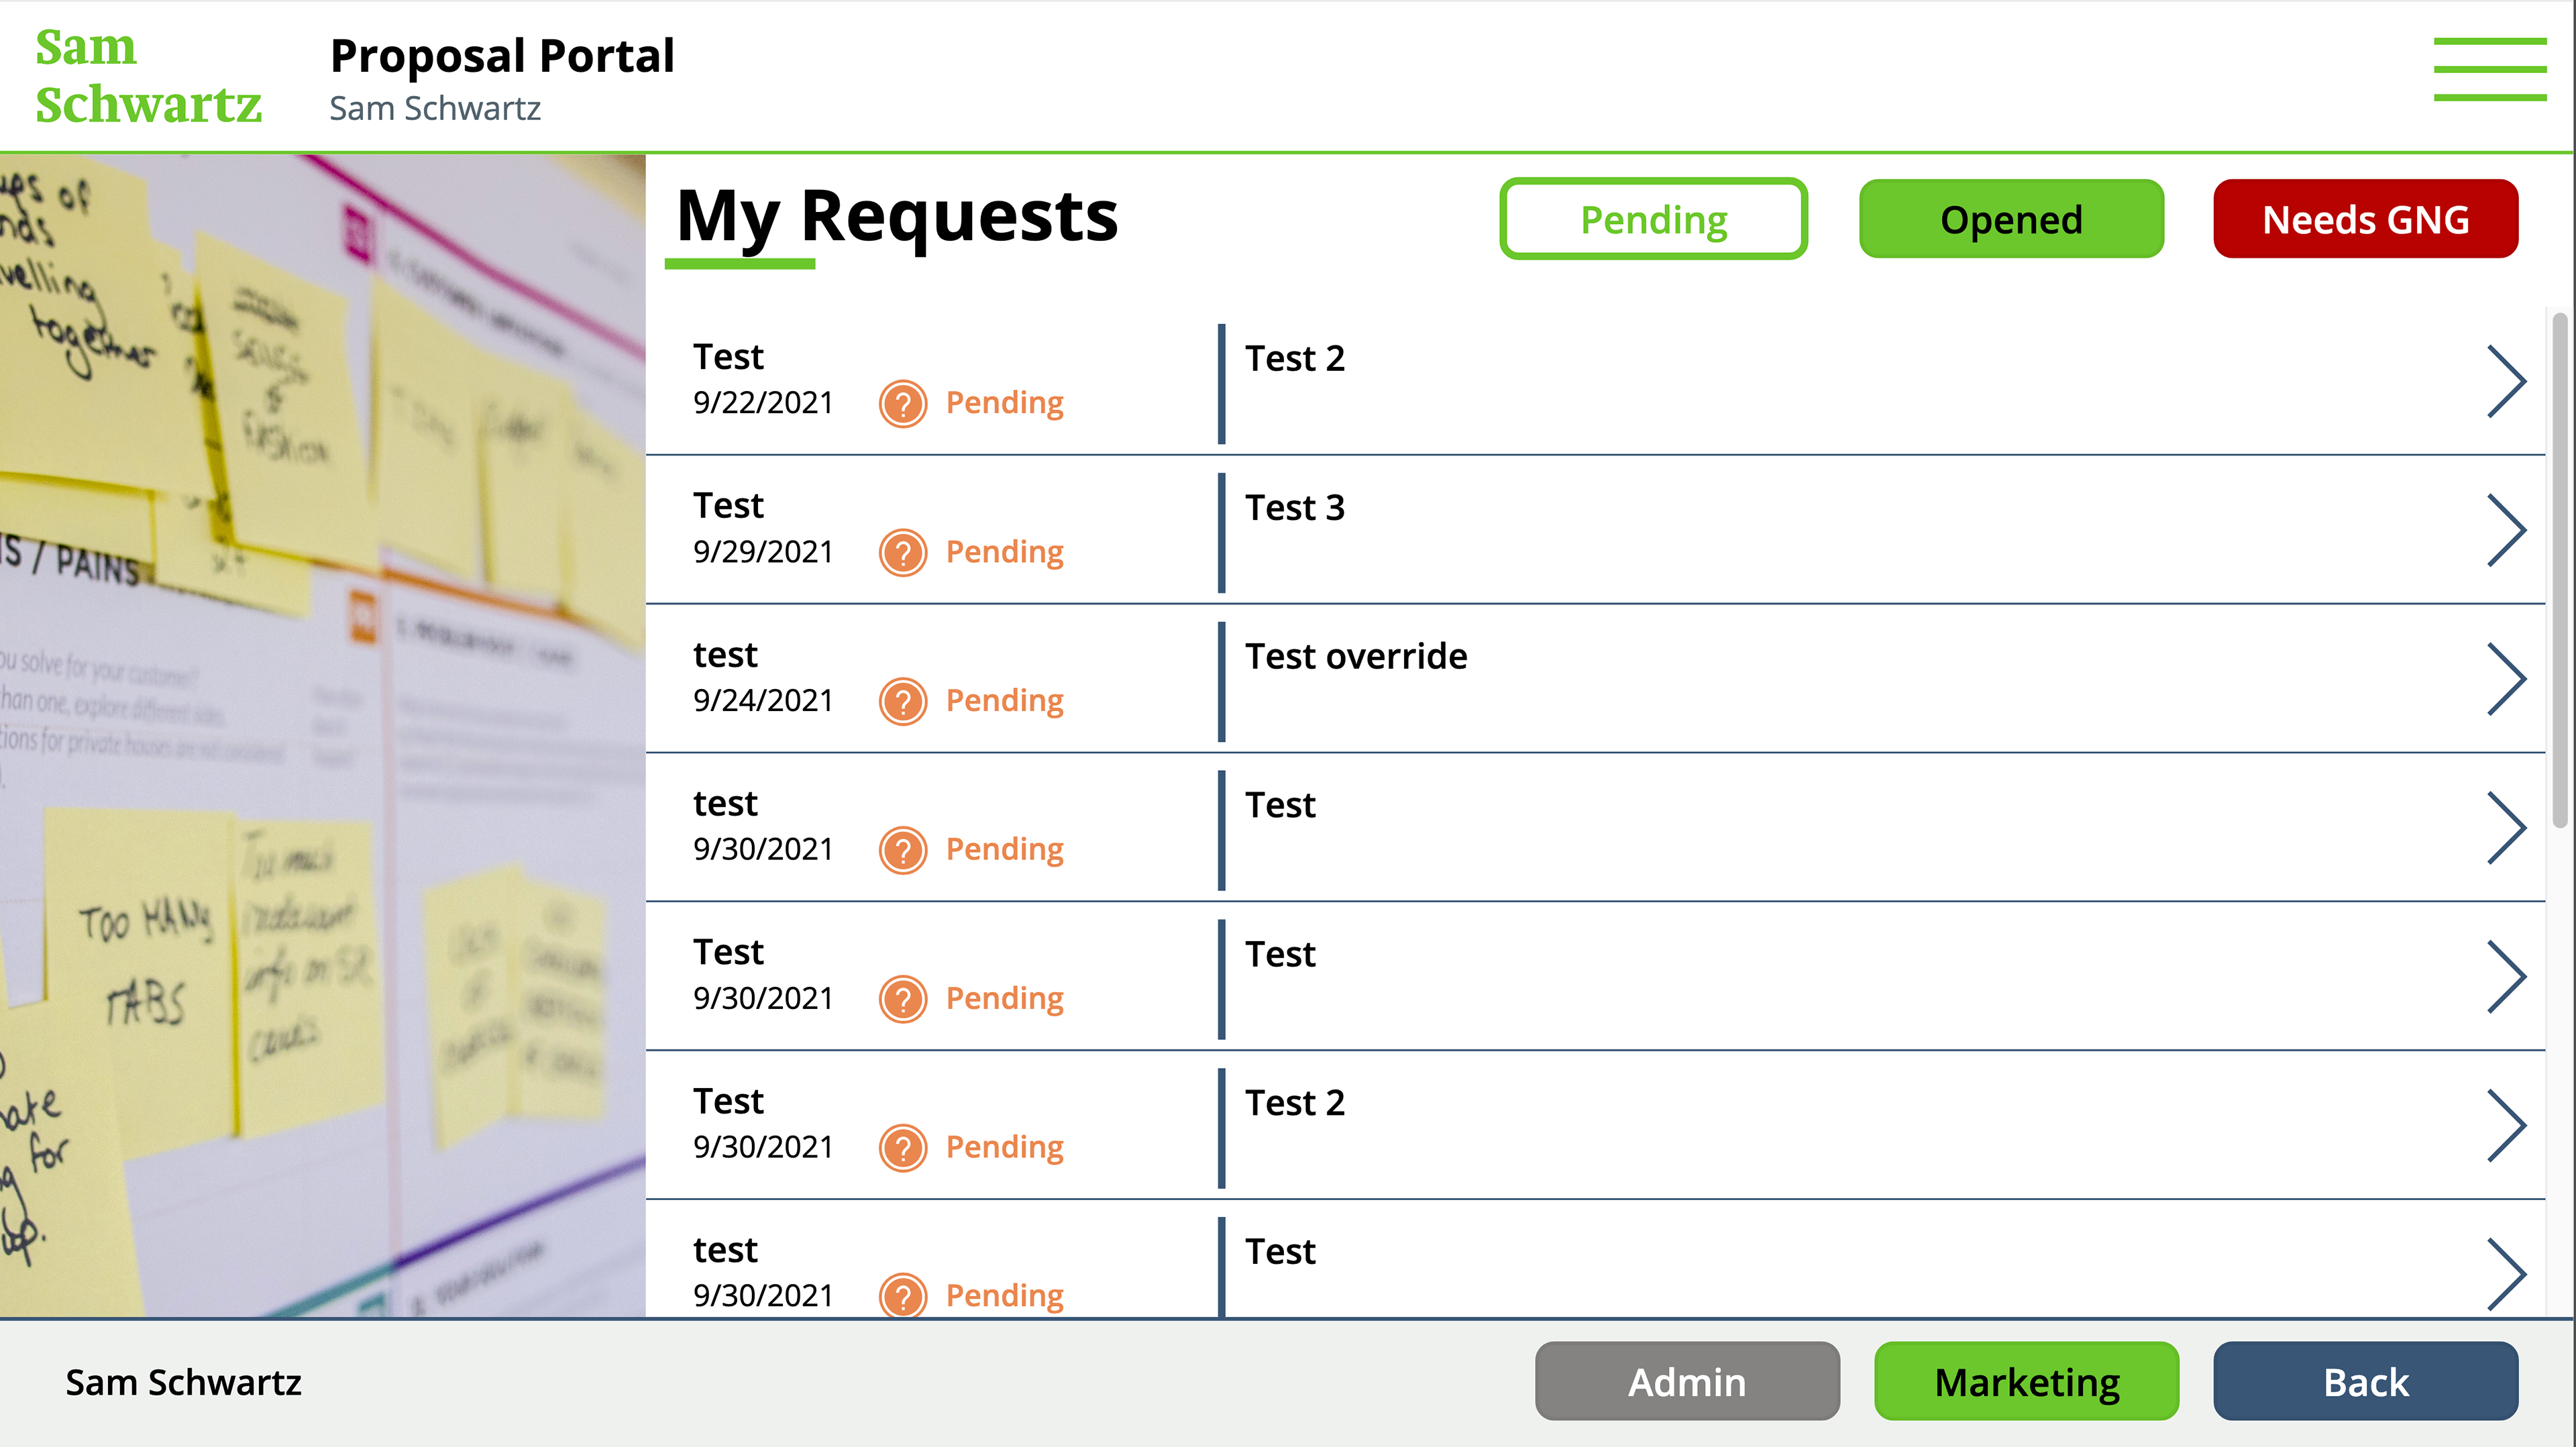Toggle the Pending filter

click(1653, 219)
